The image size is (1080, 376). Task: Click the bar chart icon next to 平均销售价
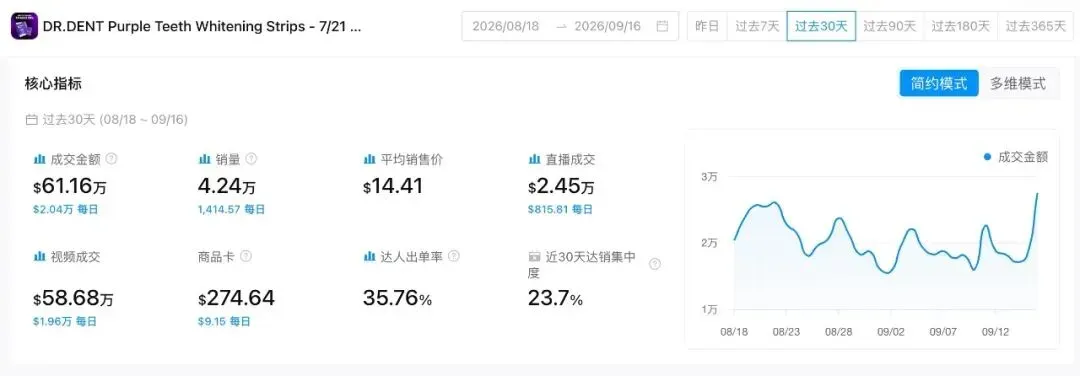pos(369,159)
